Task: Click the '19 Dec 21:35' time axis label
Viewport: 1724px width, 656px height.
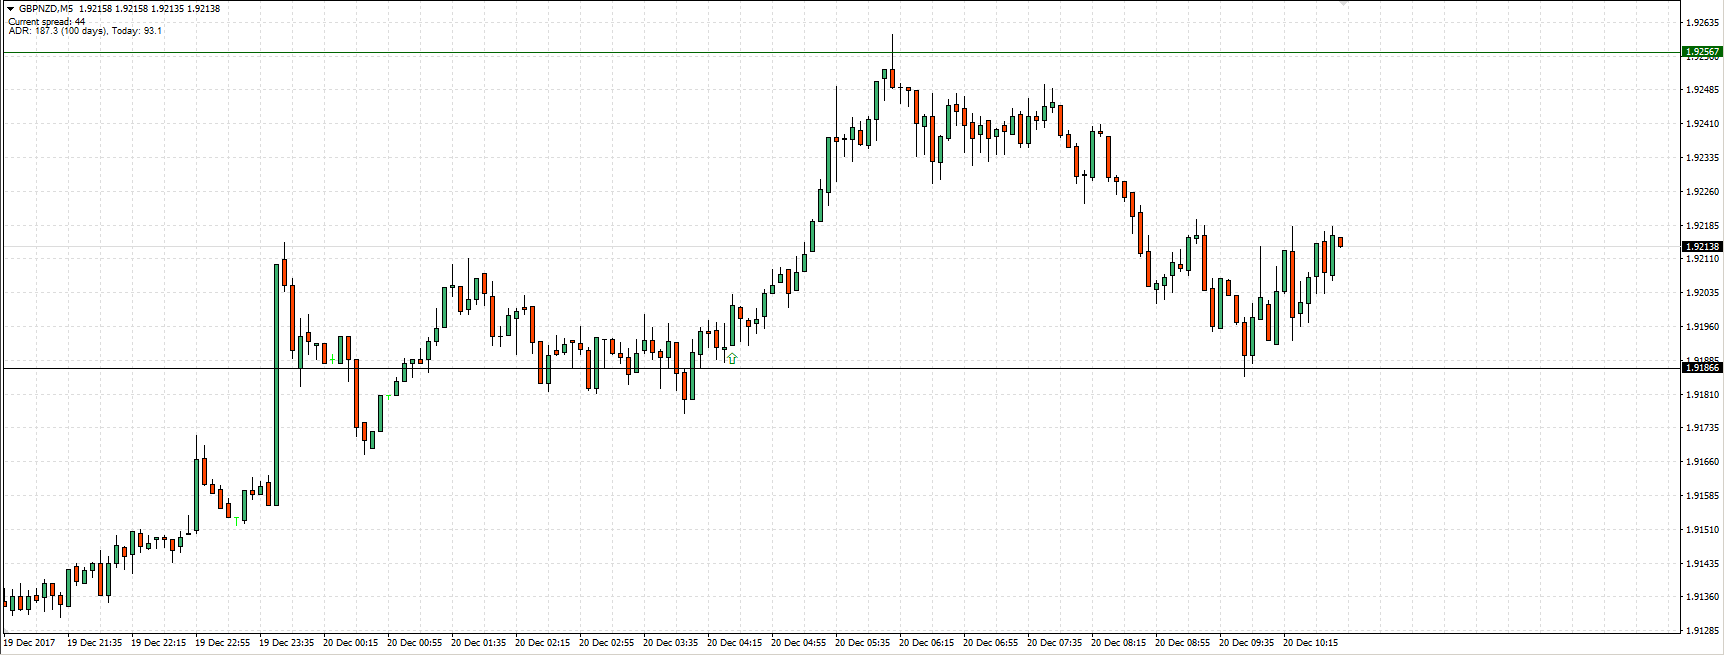Action: click(x=94, y=643)
